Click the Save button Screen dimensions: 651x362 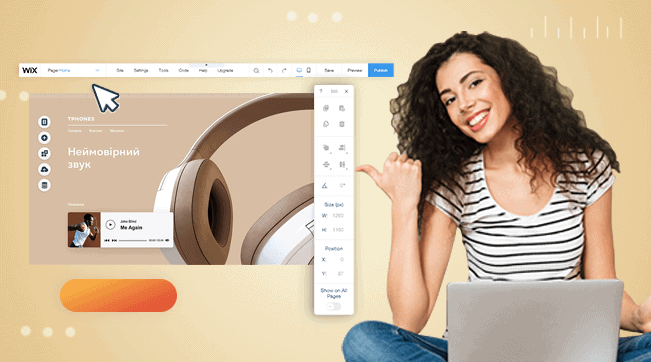pos(329,71)
